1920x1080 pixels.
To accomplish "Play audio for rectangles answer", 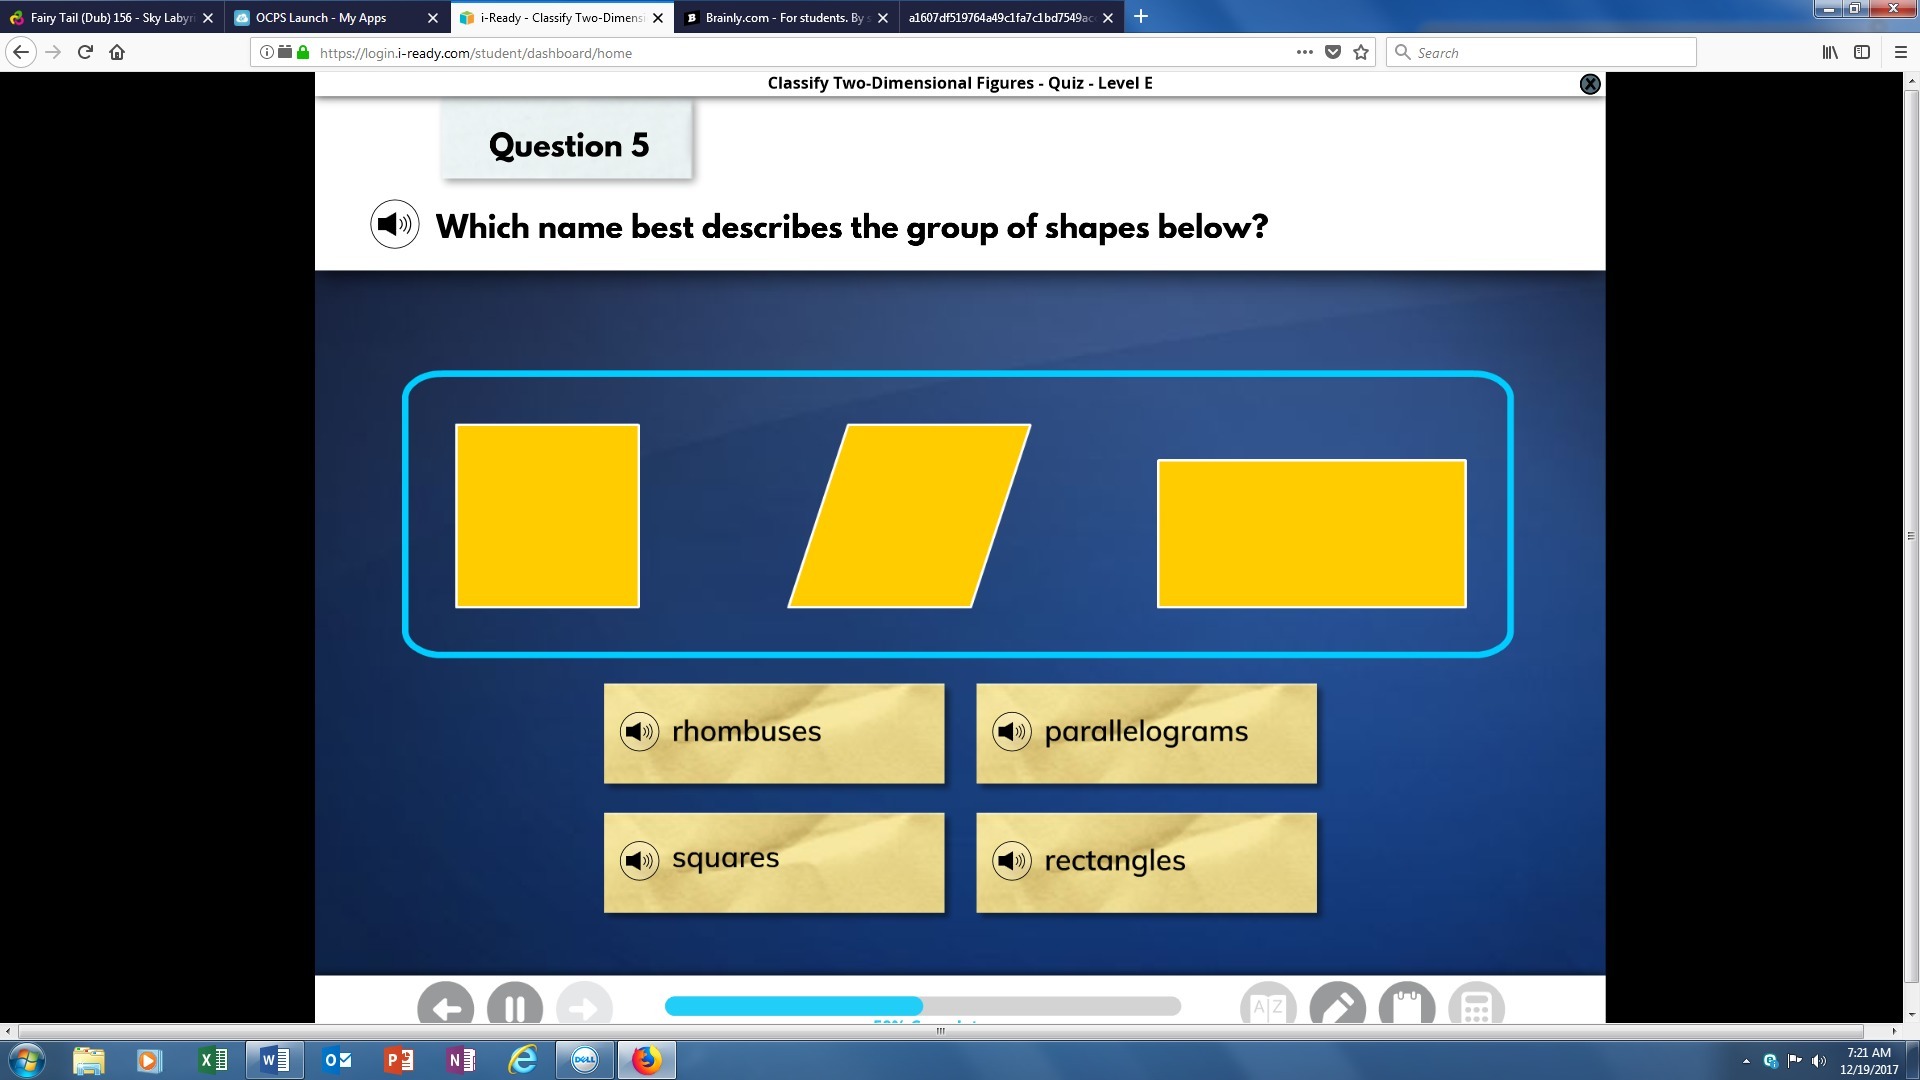I will pos(1011,860).
